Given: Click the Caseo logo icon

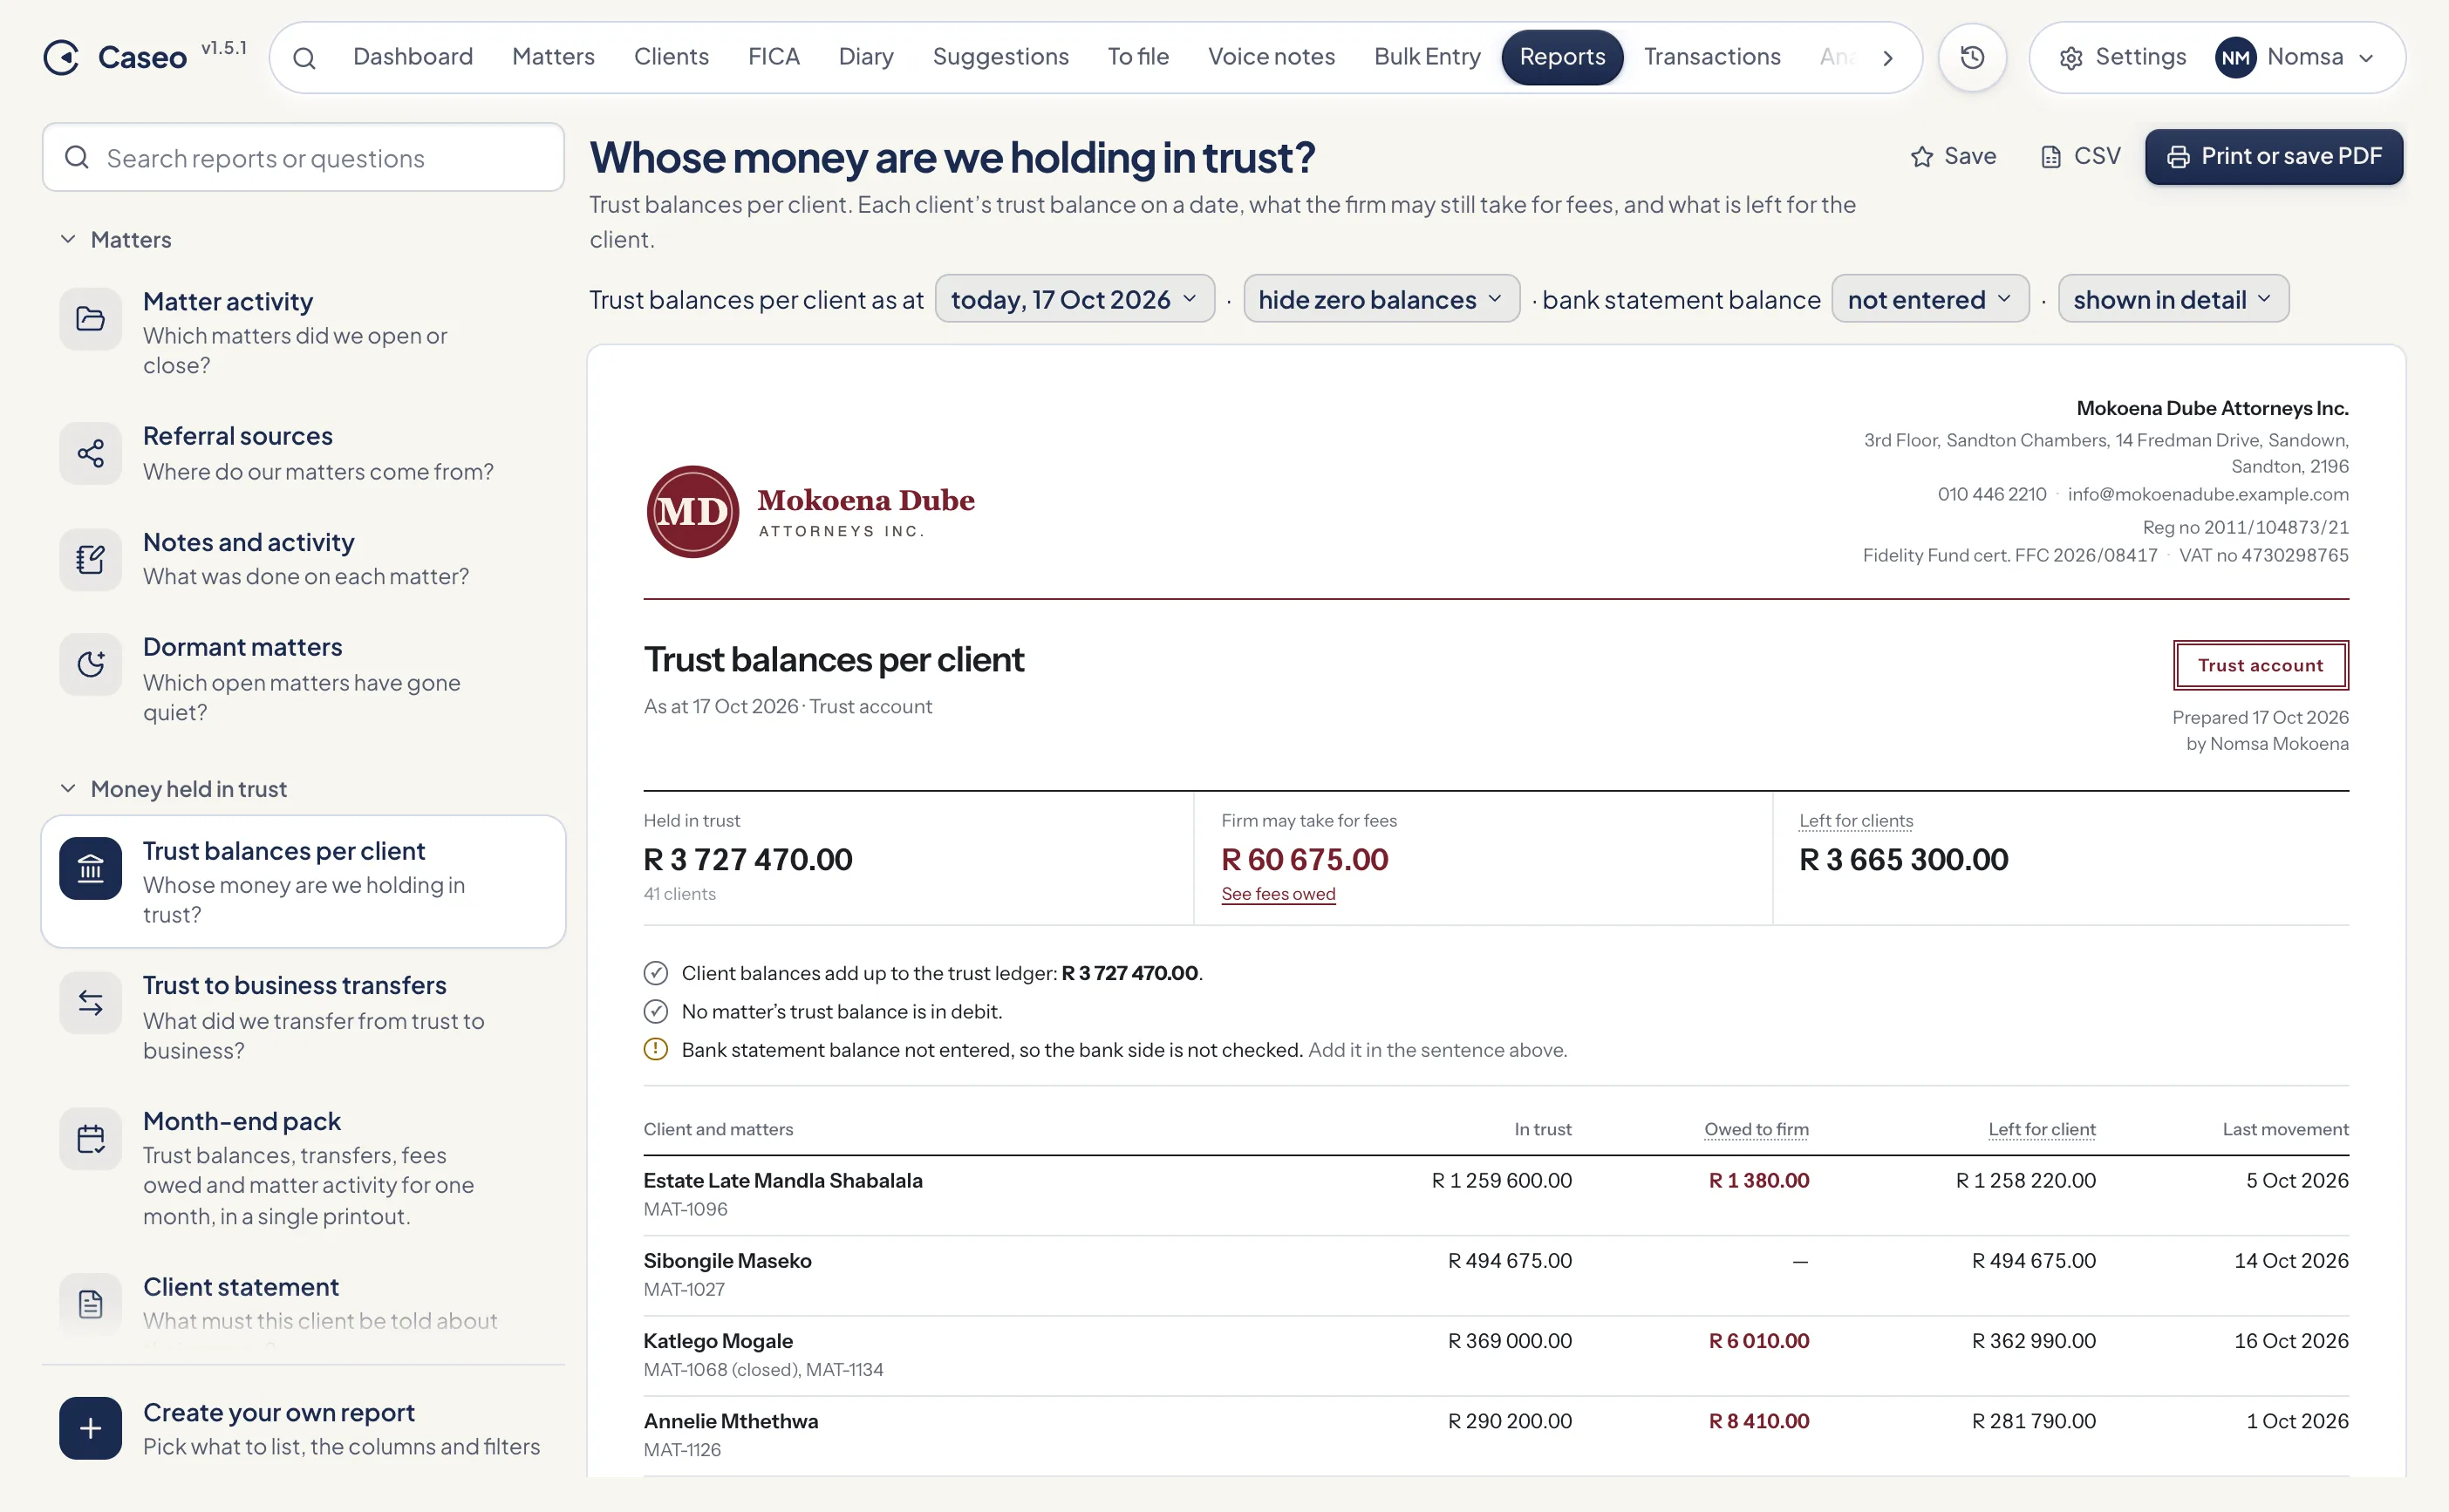Looking at the screenshot, I should pyautogui.click(x=61, y=57).
